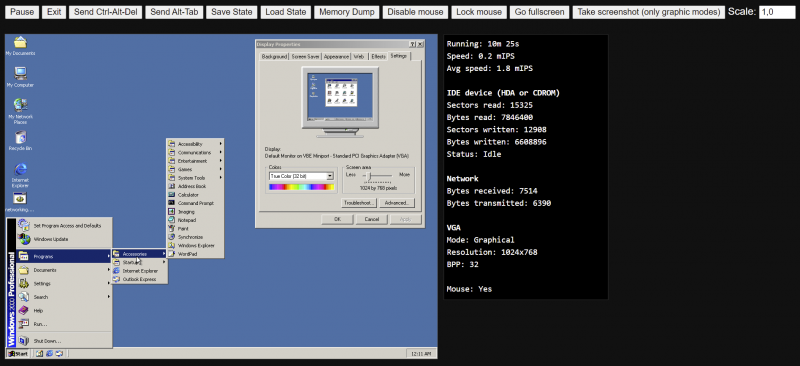Choose Shut Down in Start menu
This screenshot has height=366, width=800.
pos(64,340)
